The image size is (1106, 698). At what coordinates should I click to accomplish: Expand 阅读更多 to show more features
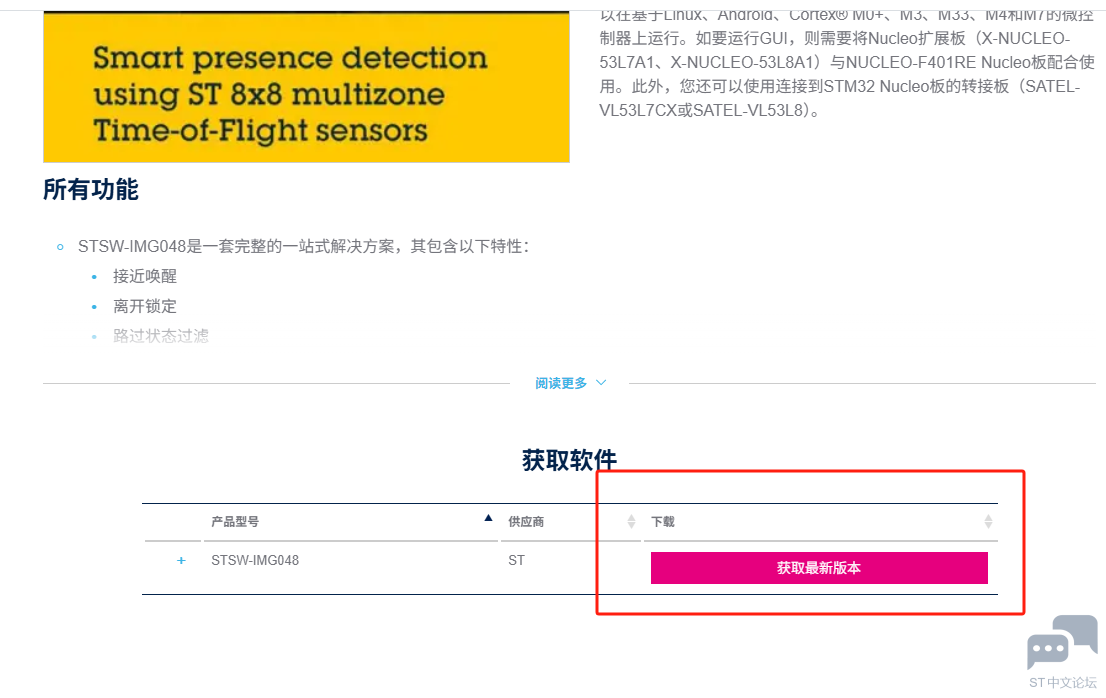click(x=561, y=383)
